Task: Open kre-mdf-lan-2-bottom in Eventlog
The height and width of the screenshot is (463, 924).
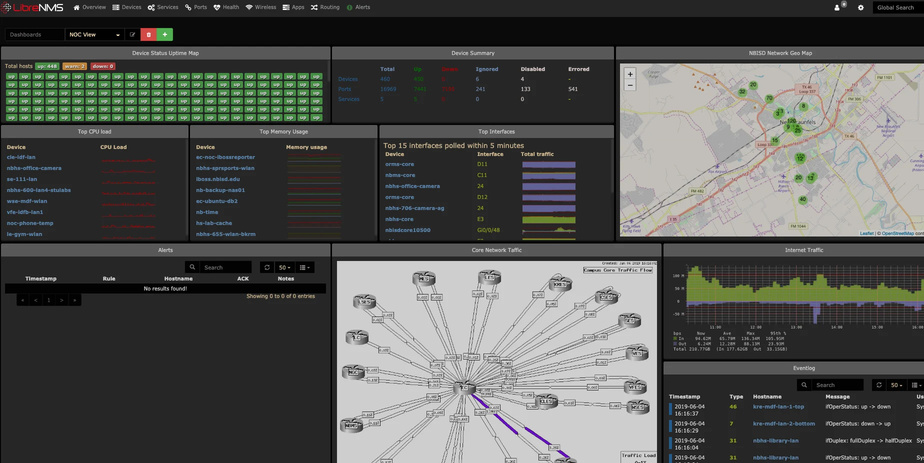Action: pos(784,424)
